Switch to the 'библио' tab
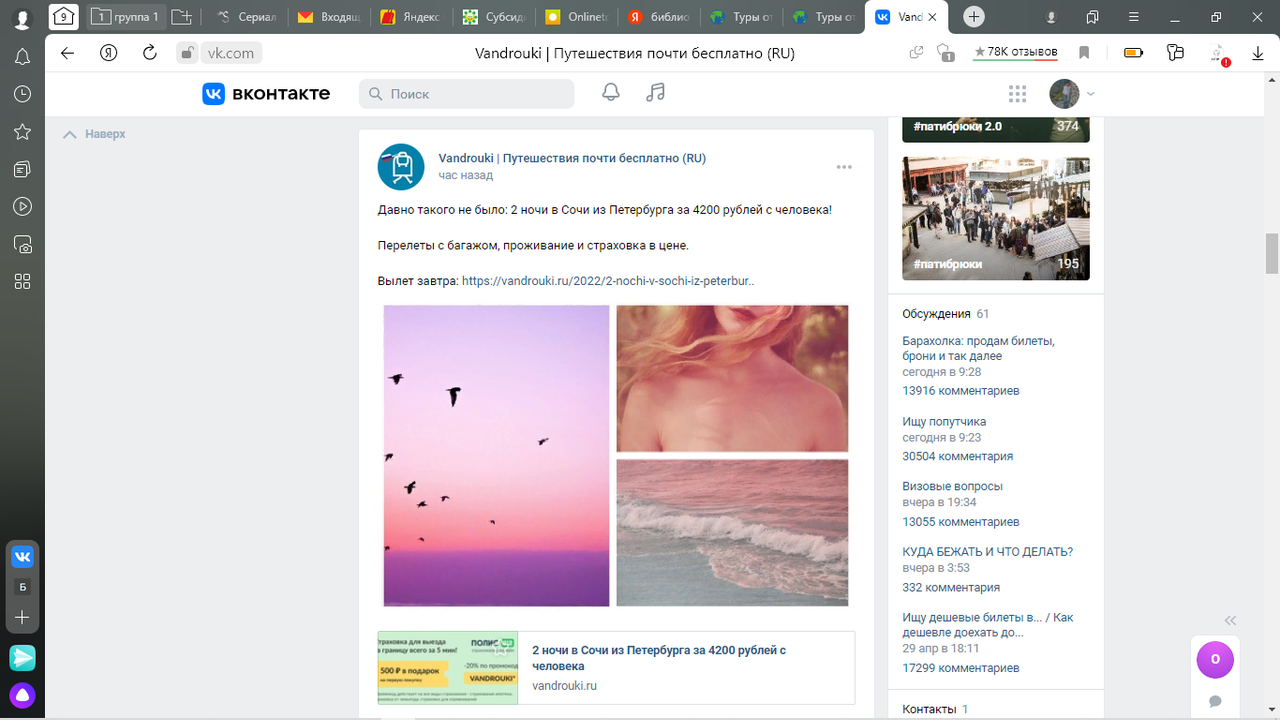The width and height of the screenshot is (1280, 720). click(657, 17)
